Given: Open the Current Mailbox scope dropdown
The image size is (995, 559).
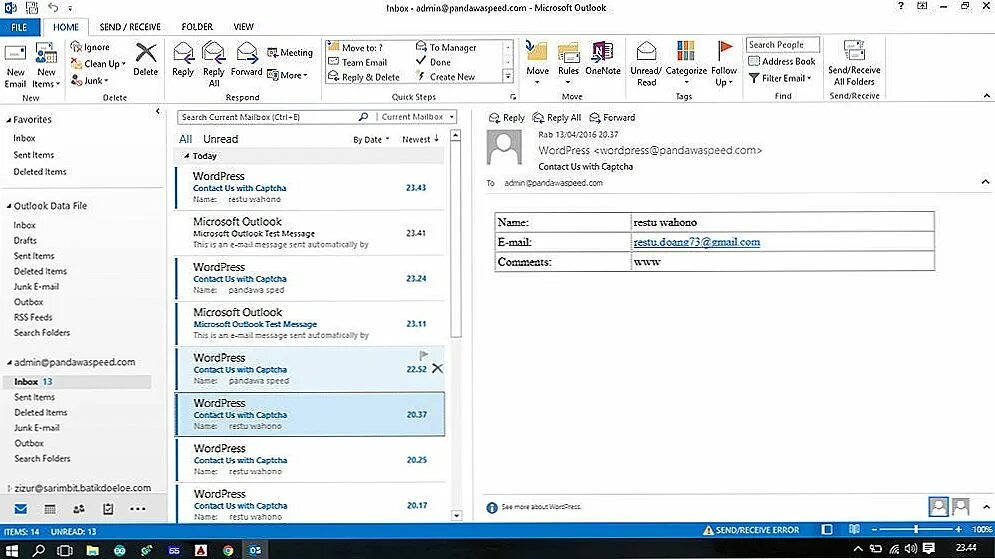Looking at the screenshot, I should point(418,117).
